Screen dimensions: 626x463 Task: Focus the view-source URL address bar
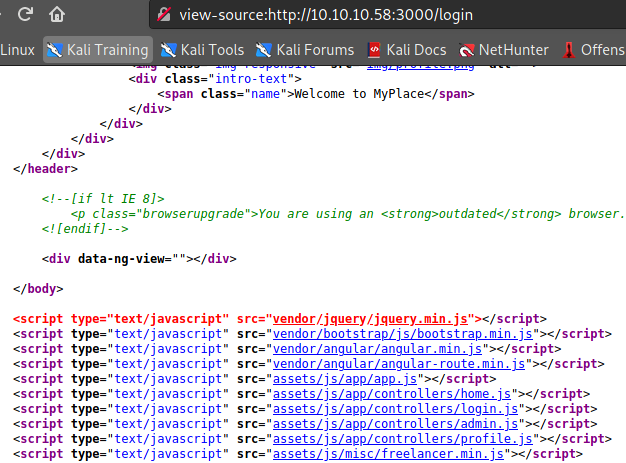(387, 15)
